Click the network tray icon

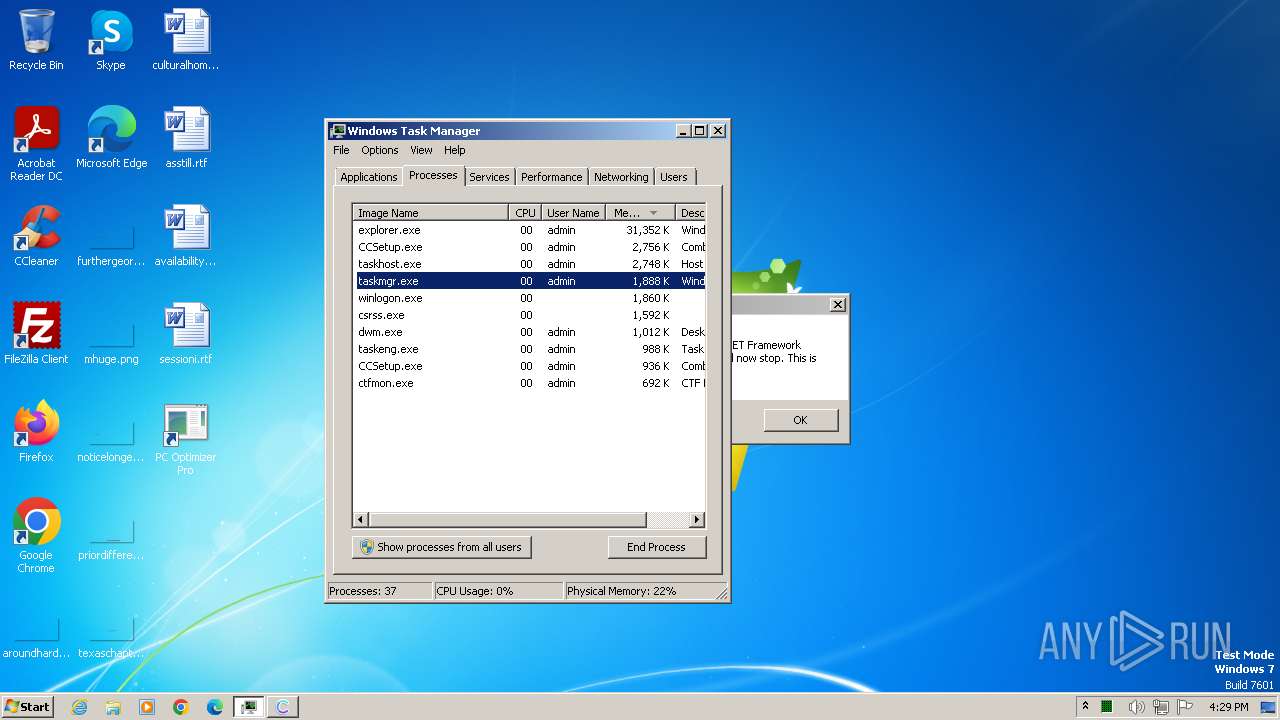[x=1161, y=707]
